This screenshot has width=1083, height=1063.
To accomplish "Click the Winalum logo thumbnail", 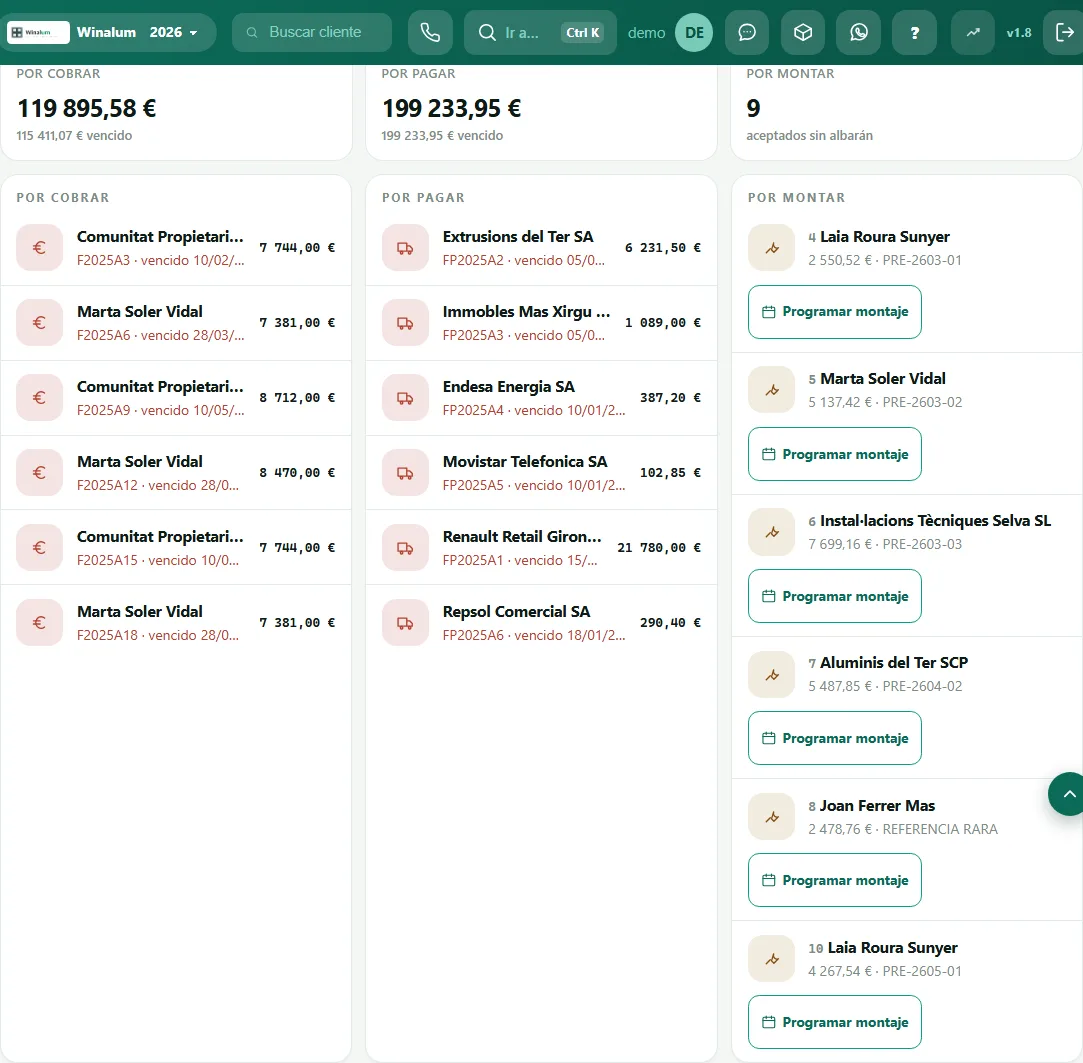I will pos(38,32).
